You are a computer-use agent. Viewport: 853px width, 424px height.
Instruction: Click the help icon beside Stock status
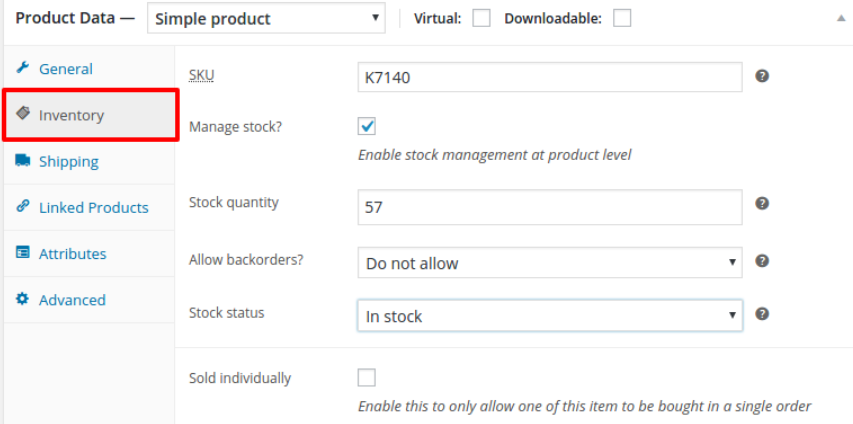click(x=762, y=314)
